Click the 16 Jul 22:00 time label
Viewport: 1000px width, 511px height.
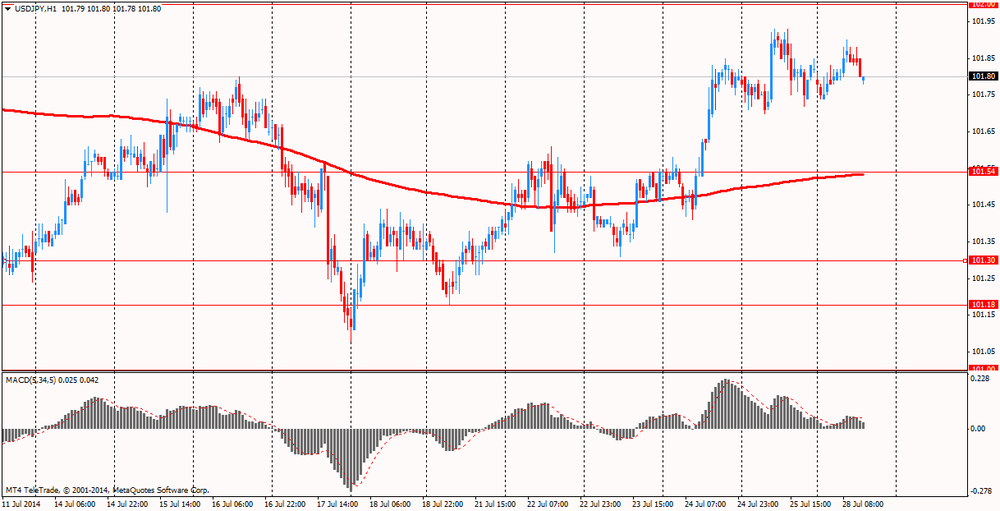coord(286,505)
